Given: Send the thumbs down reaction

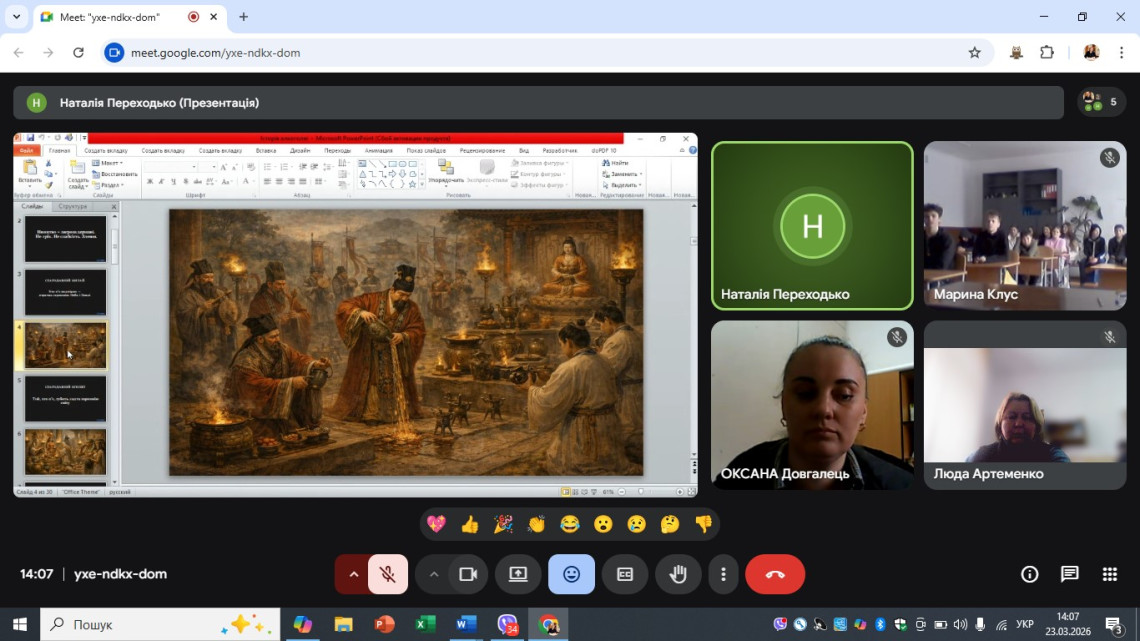Looking at the screenshot, I should 704,524.
